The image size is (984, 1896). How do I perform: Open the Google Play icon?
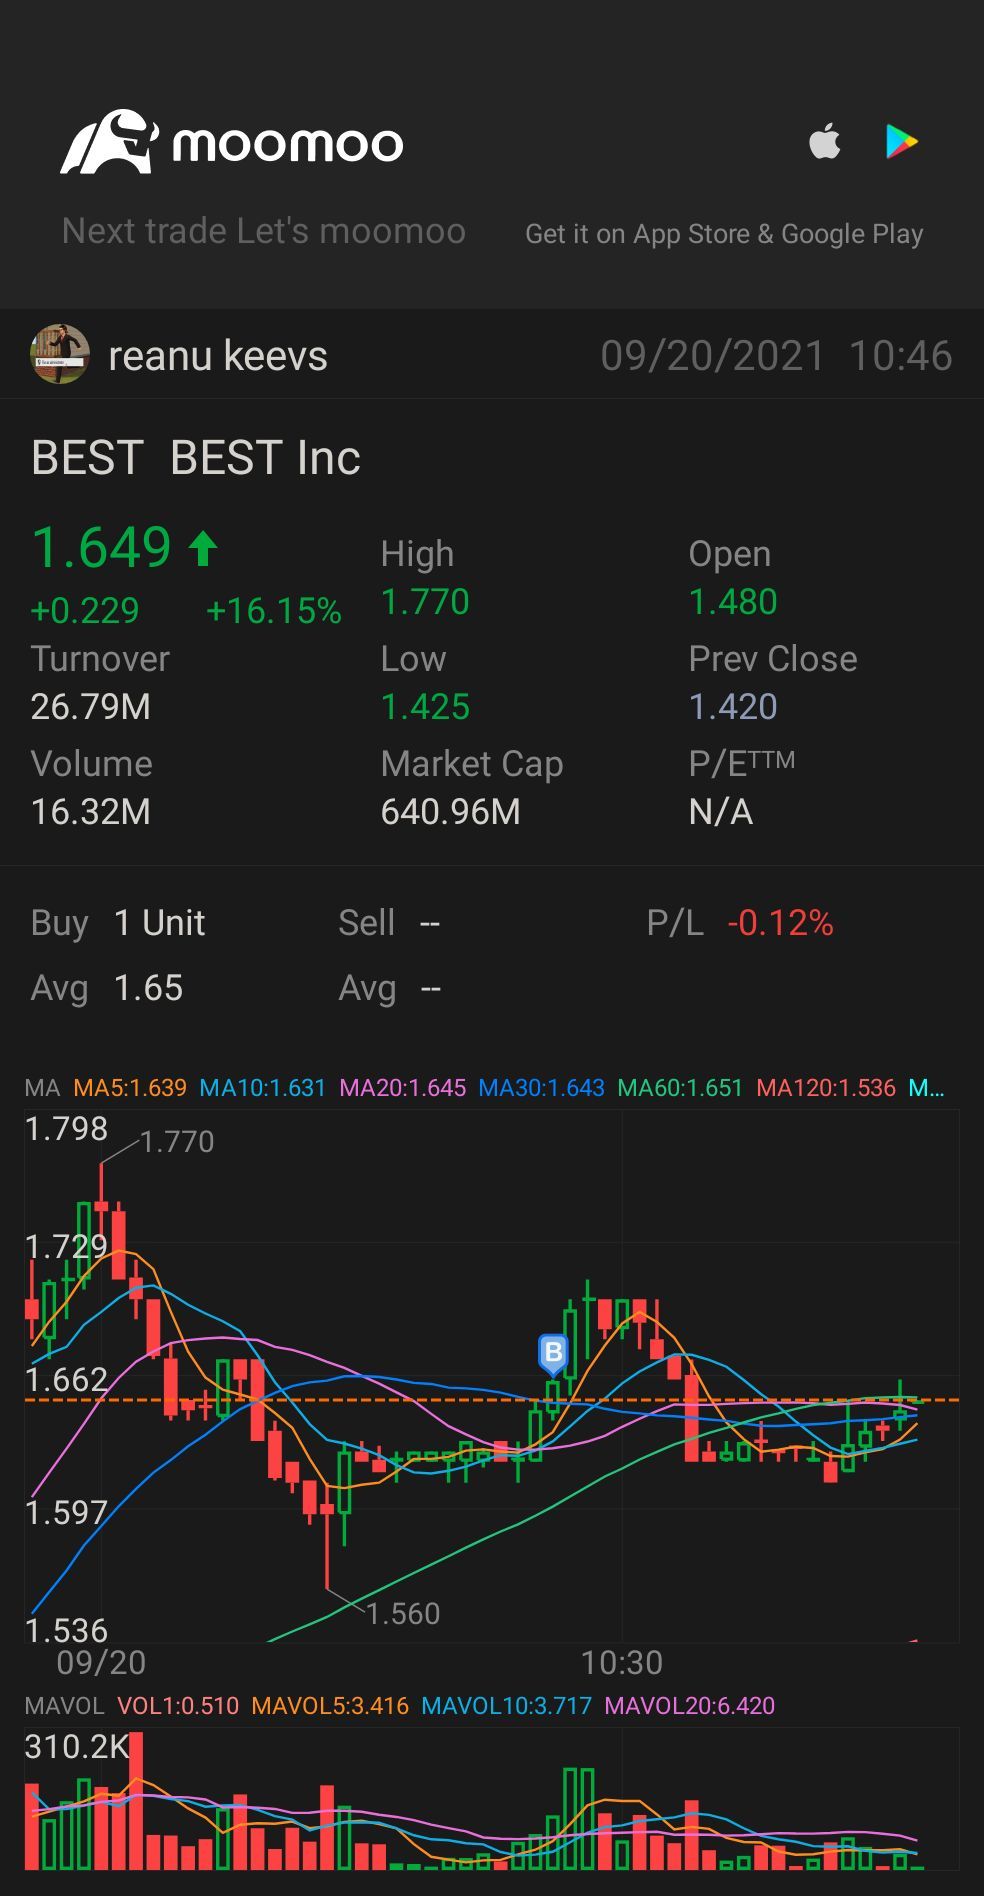902,142
